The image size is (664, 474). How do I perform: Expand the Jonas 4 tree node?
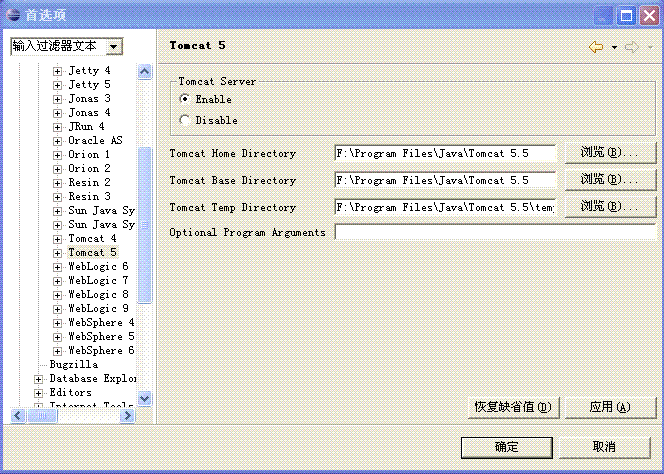57,113
